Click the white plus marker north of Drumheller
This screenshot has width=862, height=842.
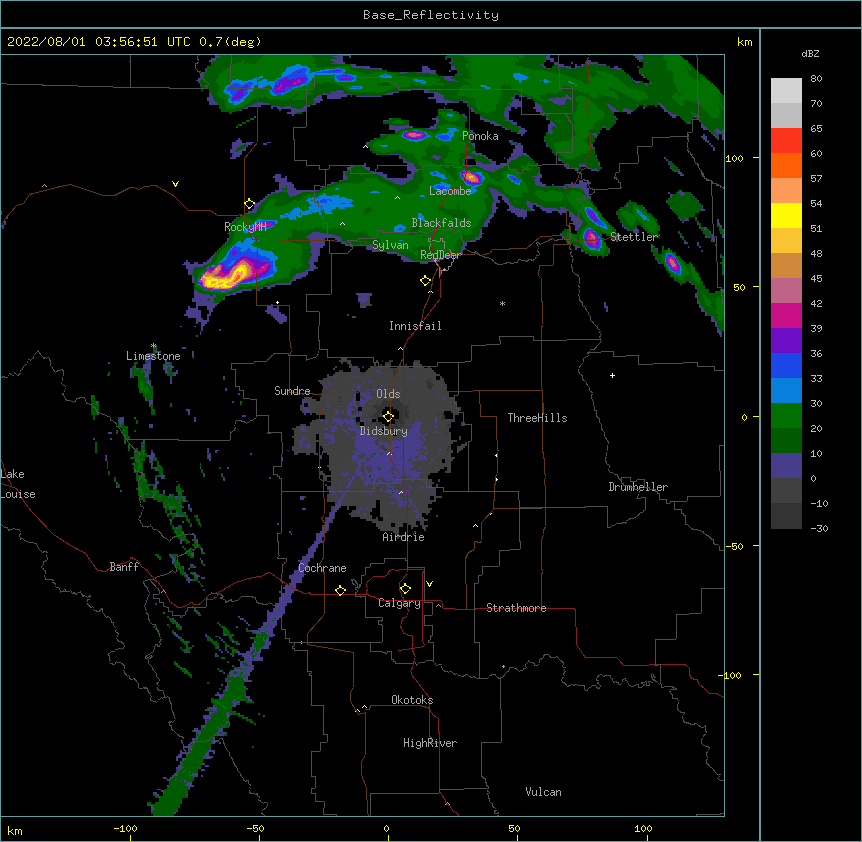click(612, 375)
